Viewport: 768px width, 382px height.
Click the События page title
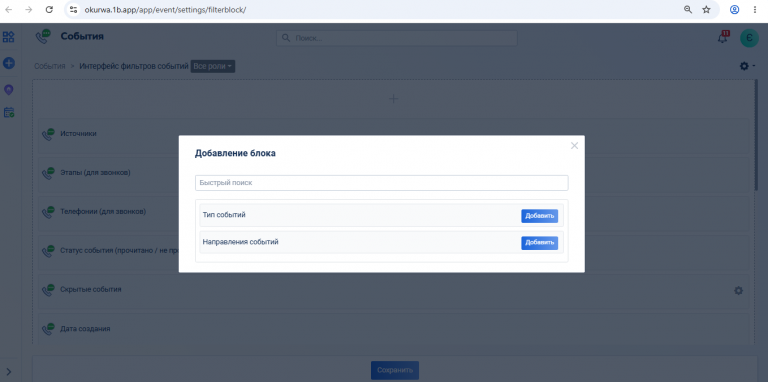coord(82,36)
